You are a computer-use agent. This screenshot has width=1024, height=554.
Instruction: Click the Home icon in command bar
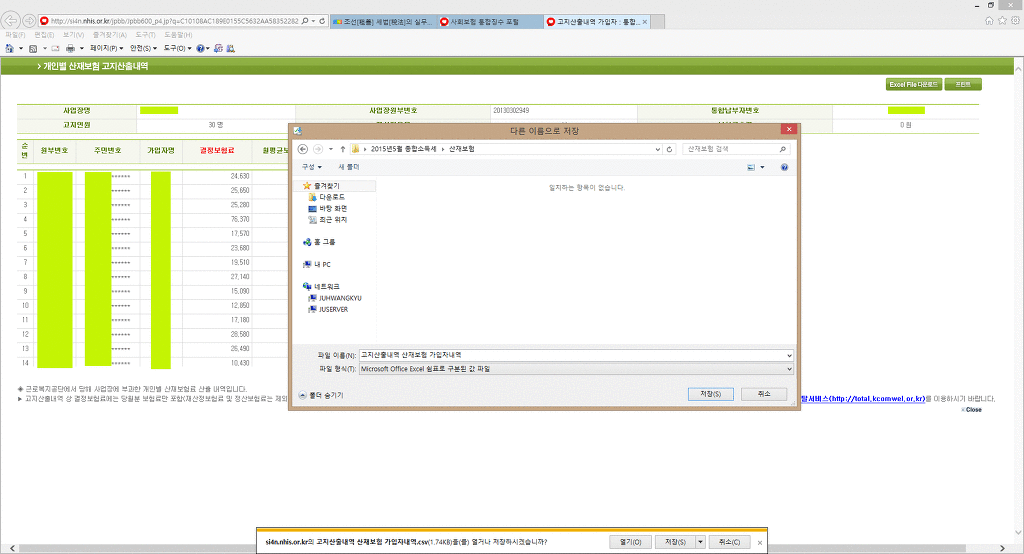tap(9, 48)
